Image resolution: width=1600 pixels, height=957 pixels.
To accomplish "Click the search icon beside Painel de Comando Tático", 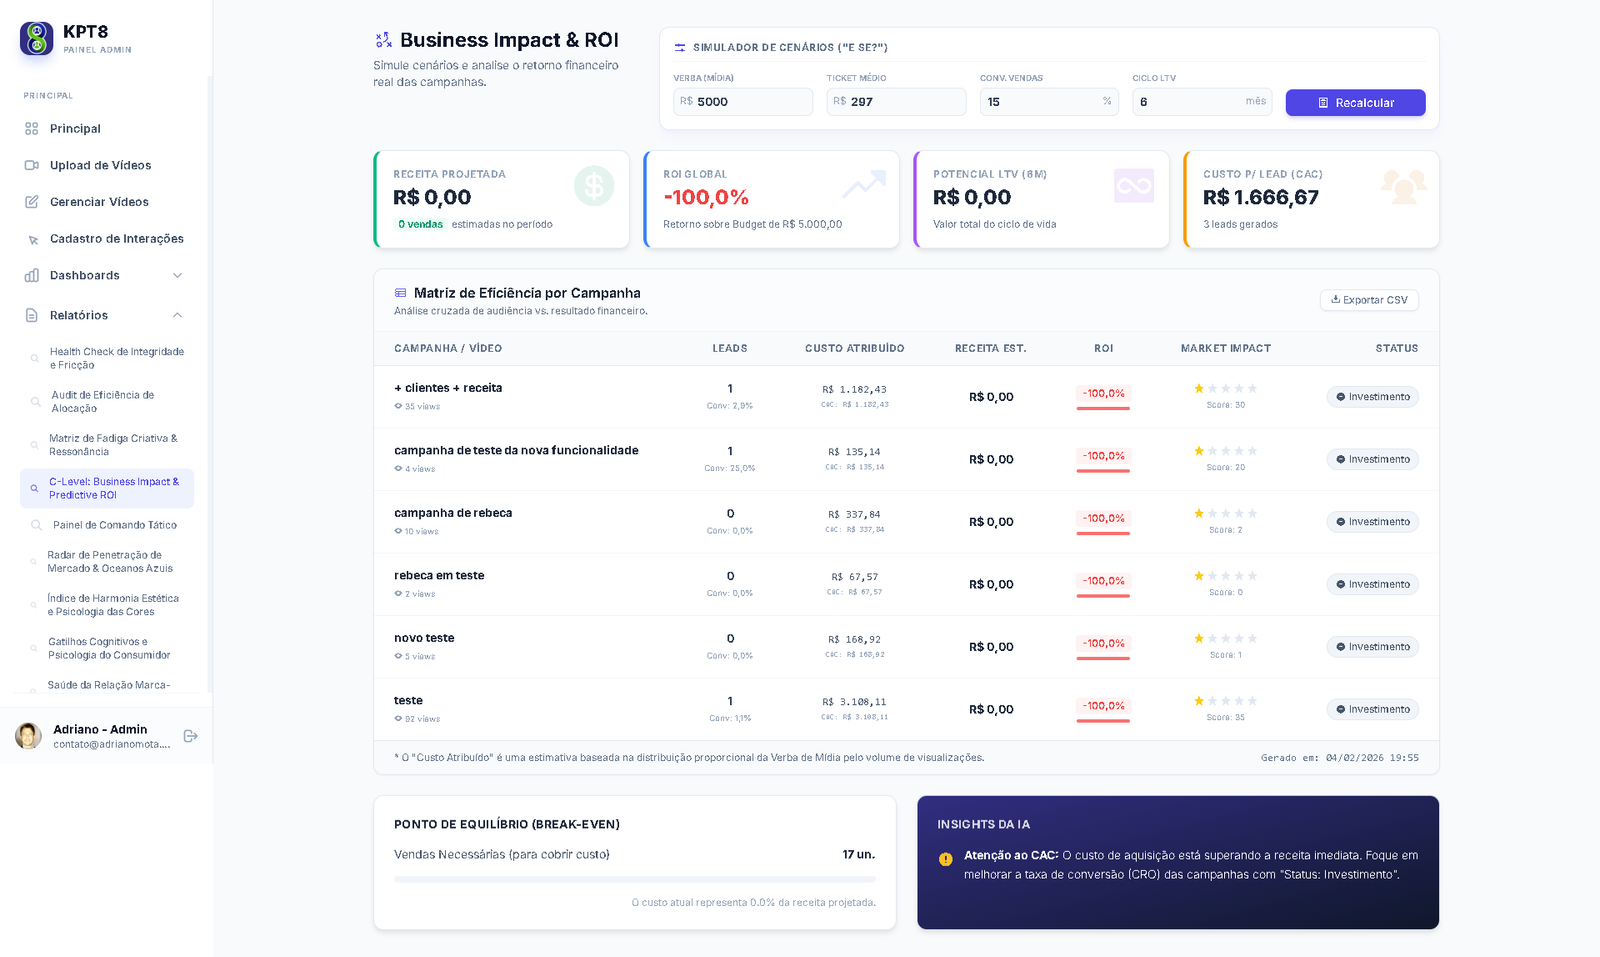I will 37,525.
